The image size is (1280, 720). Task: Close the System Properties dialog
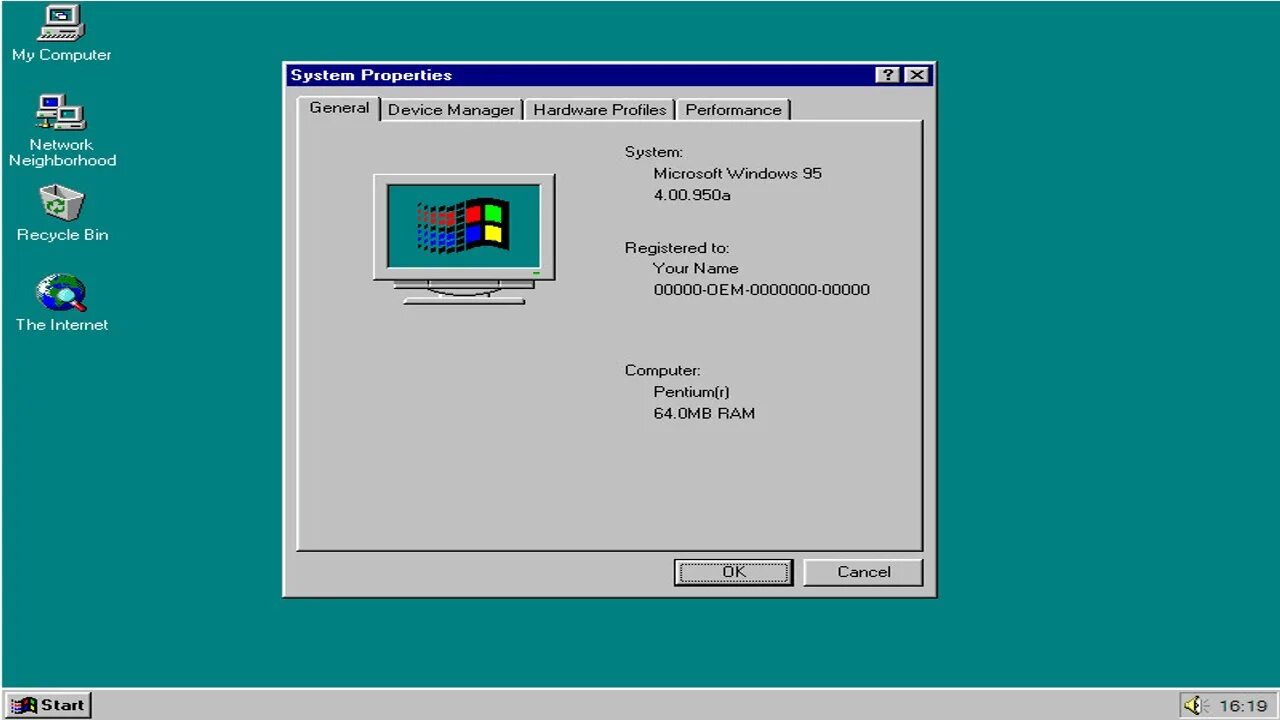click(x=917, y=75)
